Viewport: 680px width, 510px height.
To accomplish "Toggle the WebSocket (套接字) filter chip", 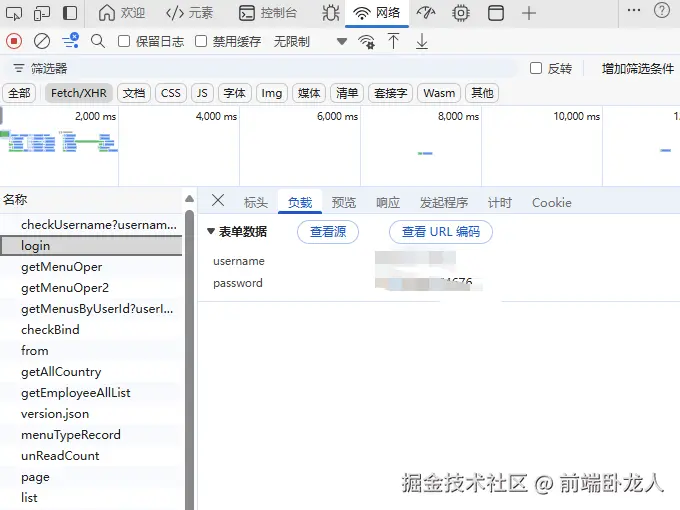I will click(390, 93).
